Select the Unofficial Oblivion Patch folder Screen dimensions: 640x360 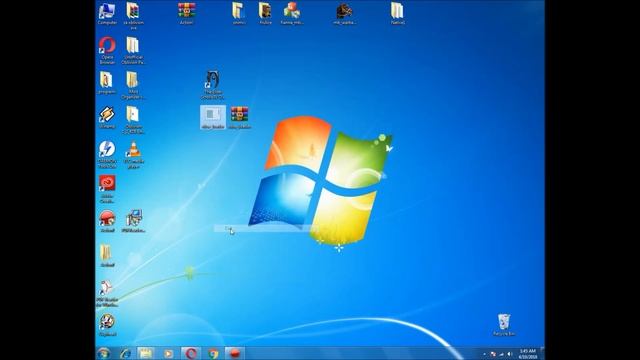[x=133, y=51]
